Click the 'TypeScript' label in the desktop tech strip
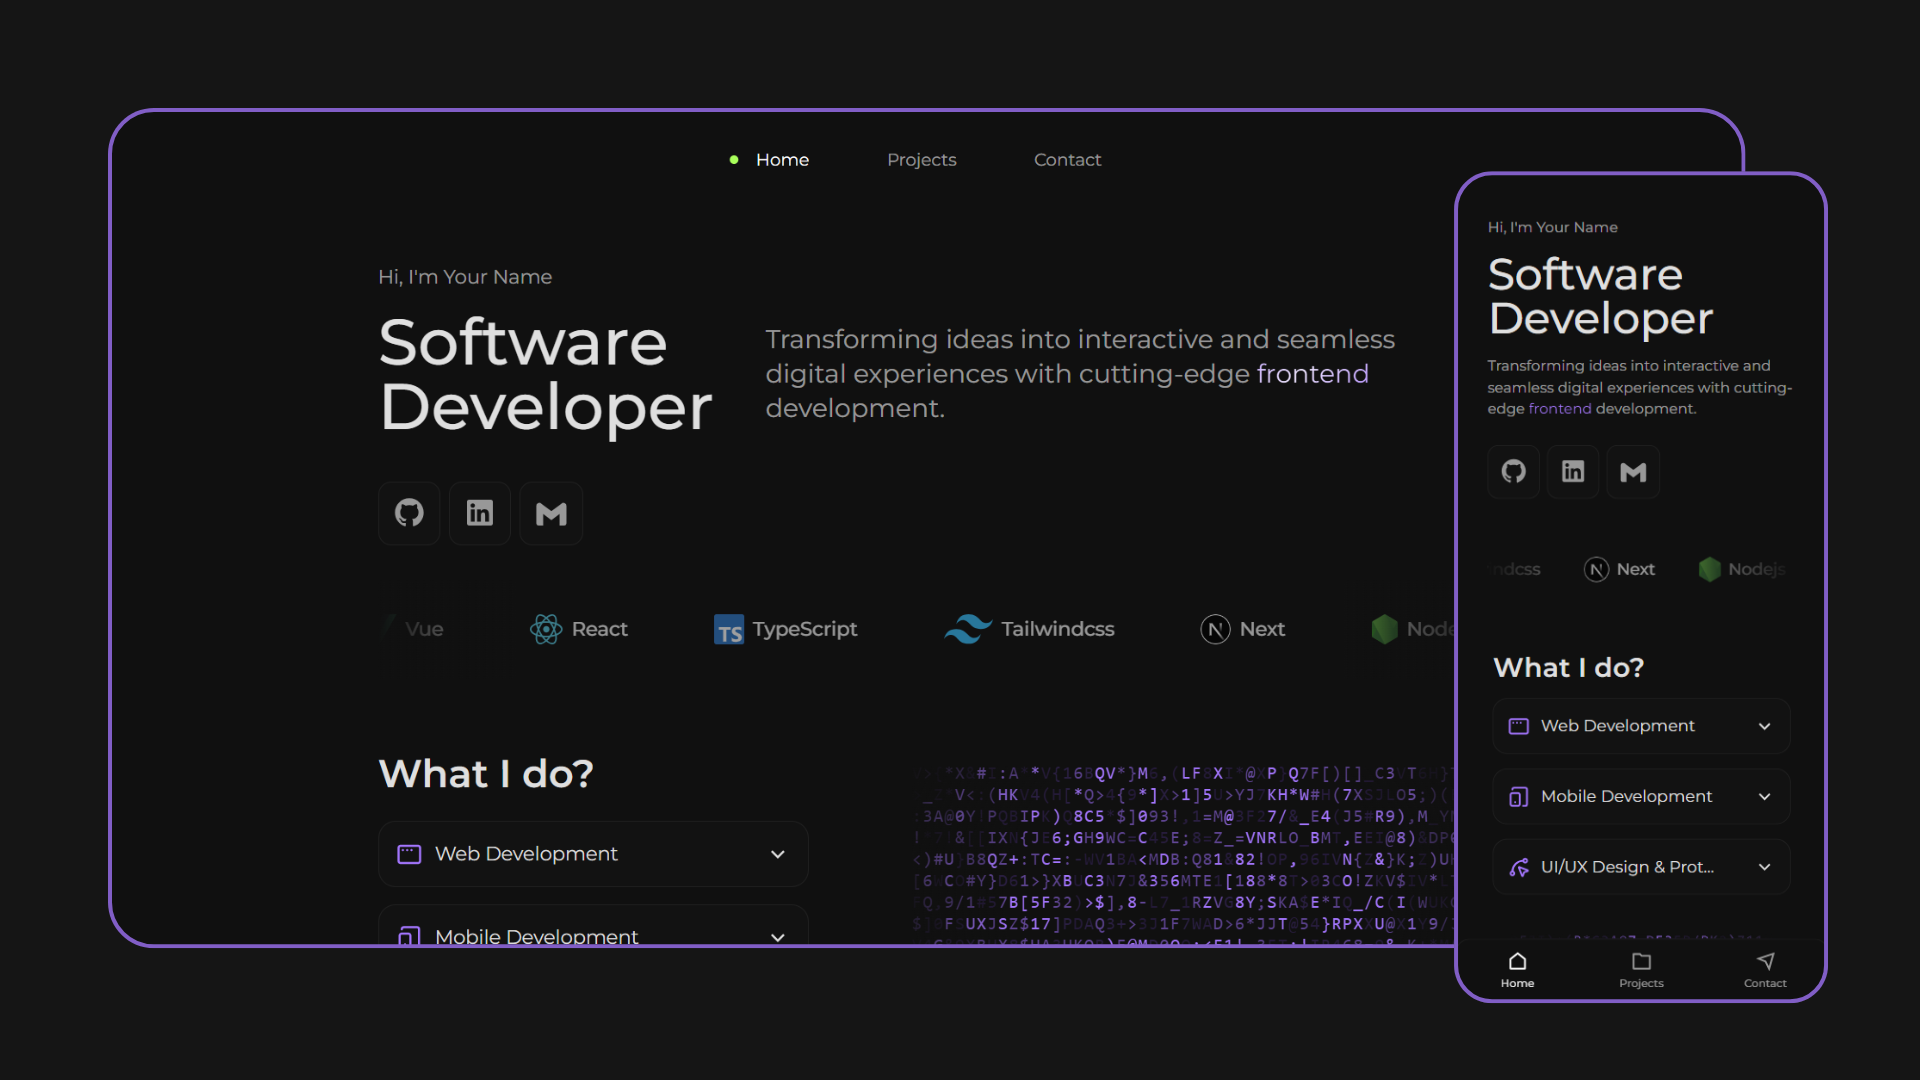This screenshot has width=1920, height=1080. coord(805,629)
